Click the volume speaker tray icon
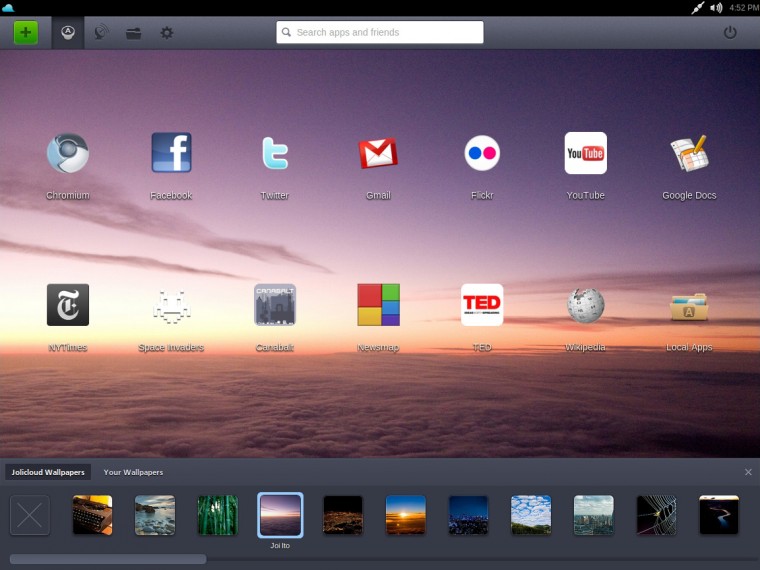 716,8
